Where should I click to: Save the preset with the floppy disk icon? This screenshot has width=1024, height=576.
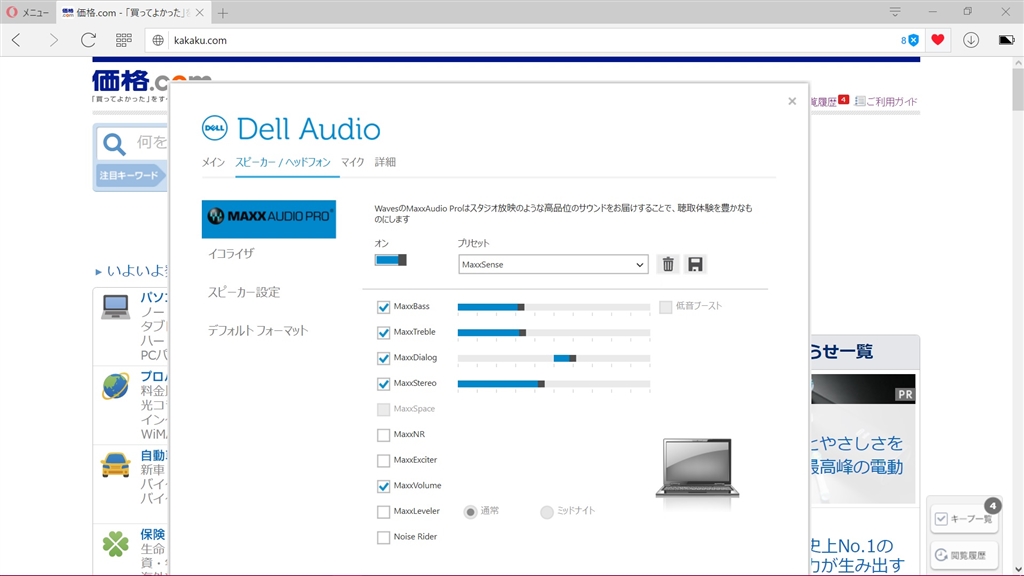[x=695, y=264]
